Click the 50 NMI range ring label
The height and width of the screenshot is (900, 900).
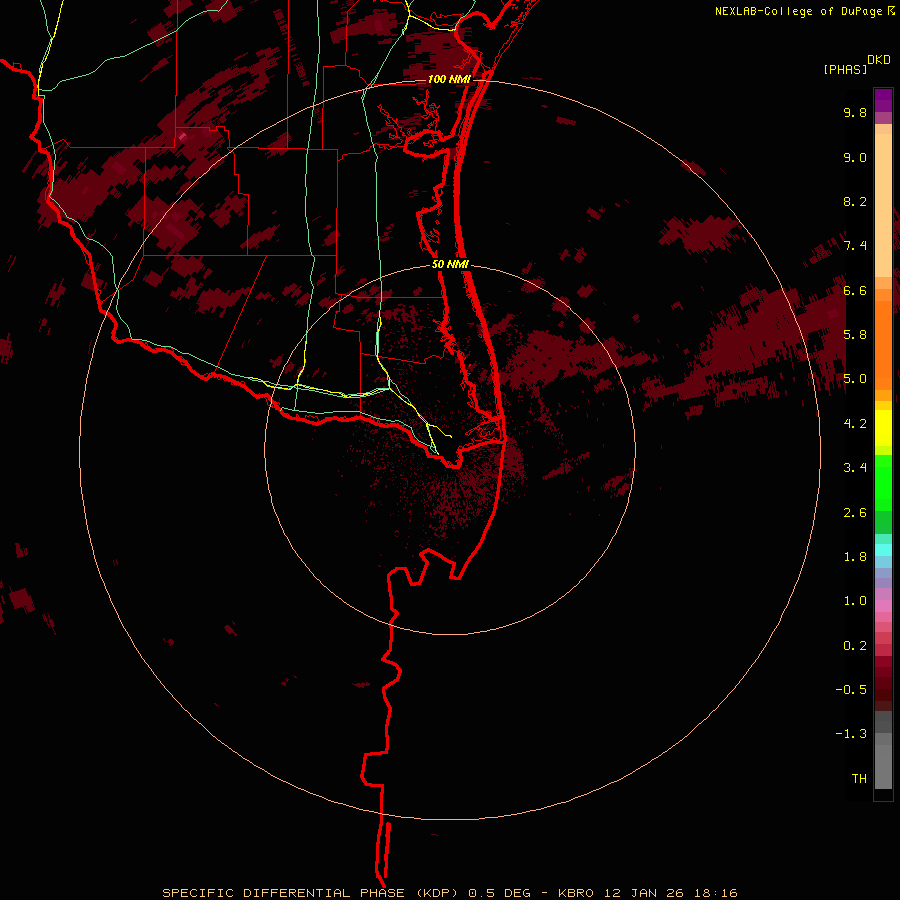450,264
